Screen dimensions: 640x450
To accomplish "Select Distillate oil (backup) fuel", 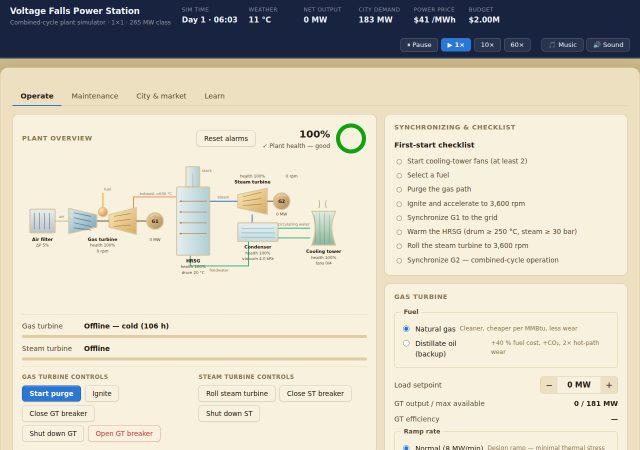I will point(406,343).
